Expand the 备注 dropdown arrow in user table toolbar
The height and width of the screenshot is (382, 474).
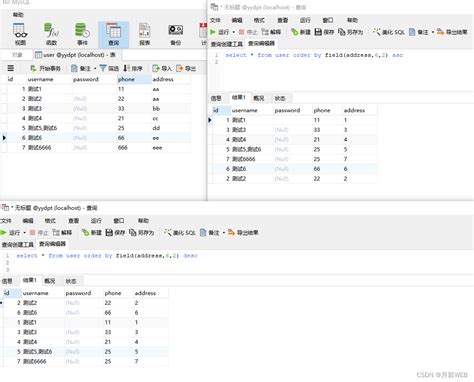(95, 68)
